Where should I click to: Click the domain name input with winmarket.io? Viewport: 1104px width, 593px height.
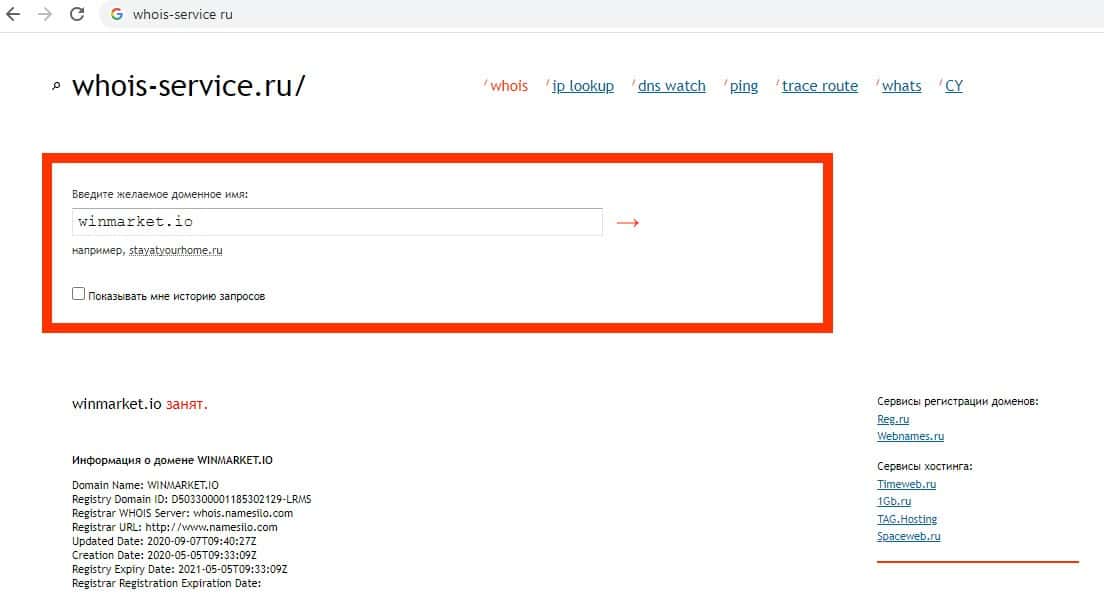click(x=337, y=222)
